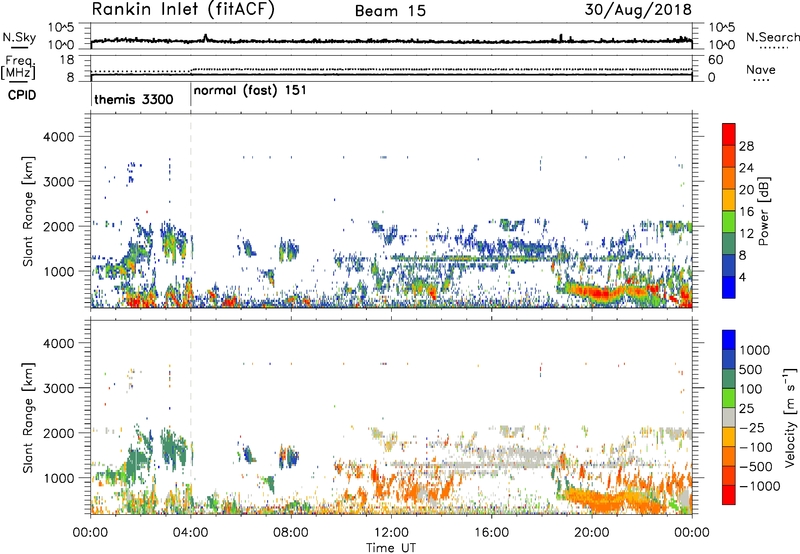This screenshot has height=554, width=800.
Task: Click the 16 label on Power colorbar
Action: [x=746, y=212]
